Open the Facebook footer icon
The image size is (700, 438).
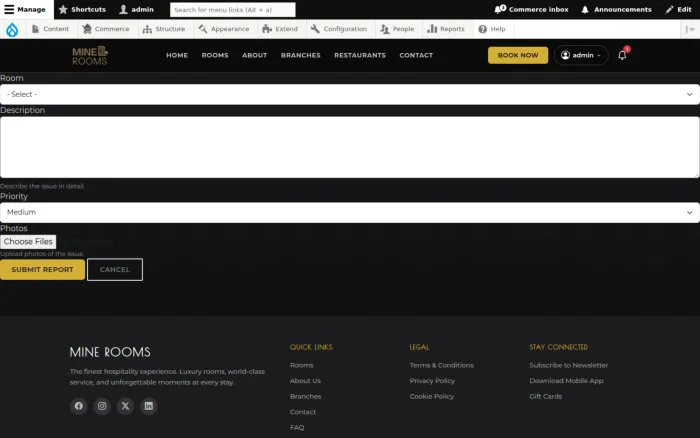pyautogui.click(x=79, y=406)
